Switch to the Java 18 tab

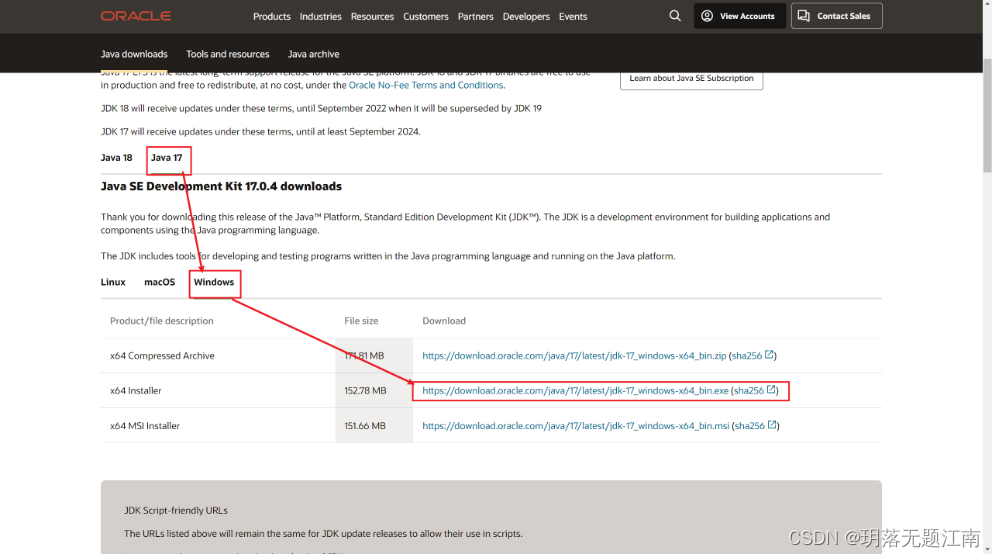click(116, 158)
